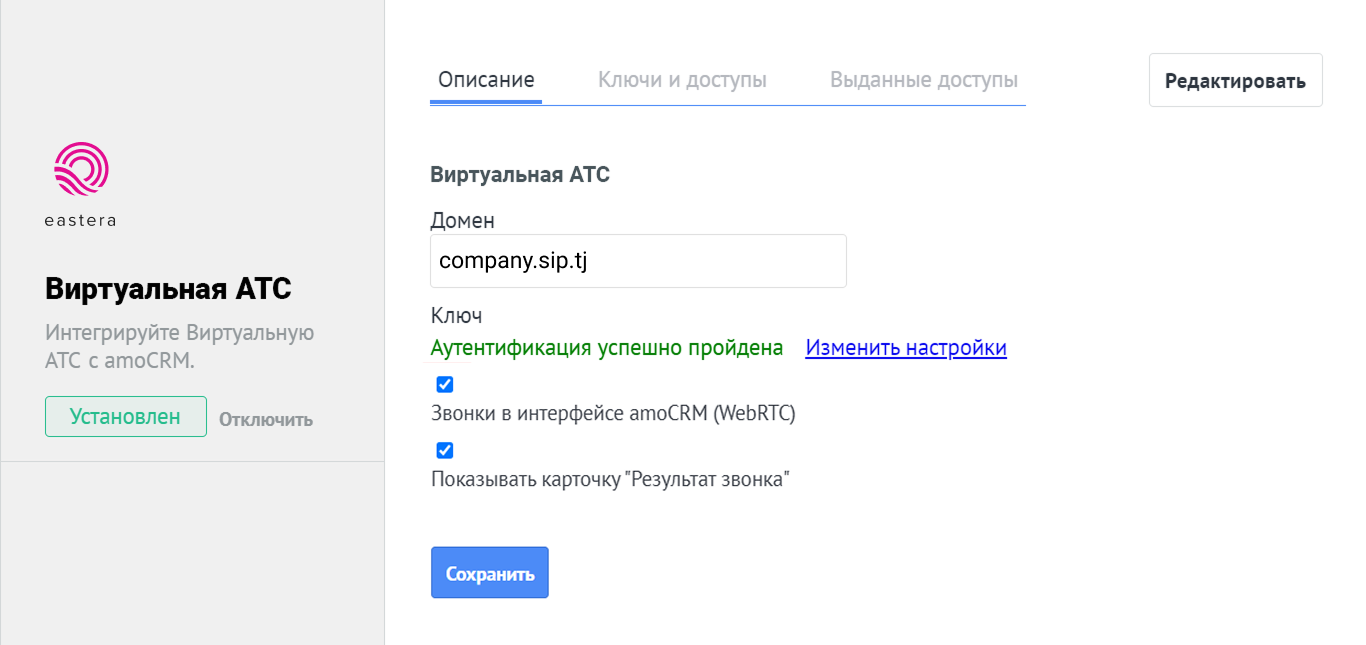This screenshot has width=1366, height=645.
Task: Go to the Выданные доступы tab
Action: click(x=924, y=80)
